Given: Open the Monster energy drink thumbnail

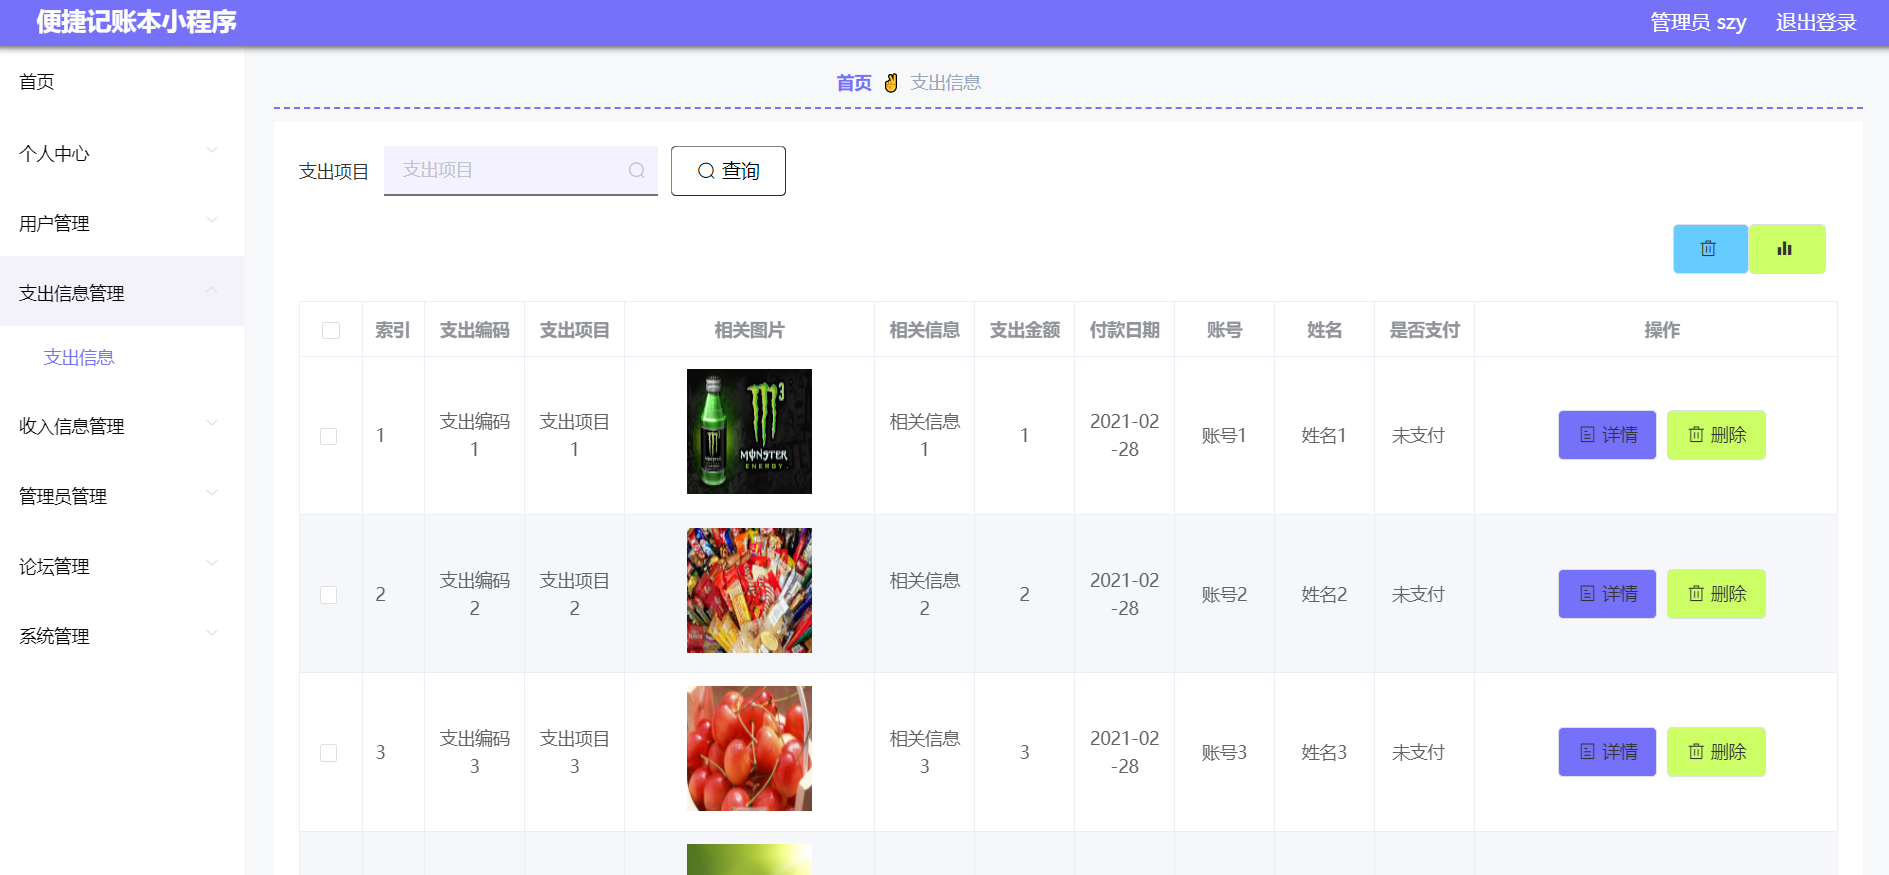Looking at the screenshot, I should click(749, 431).
